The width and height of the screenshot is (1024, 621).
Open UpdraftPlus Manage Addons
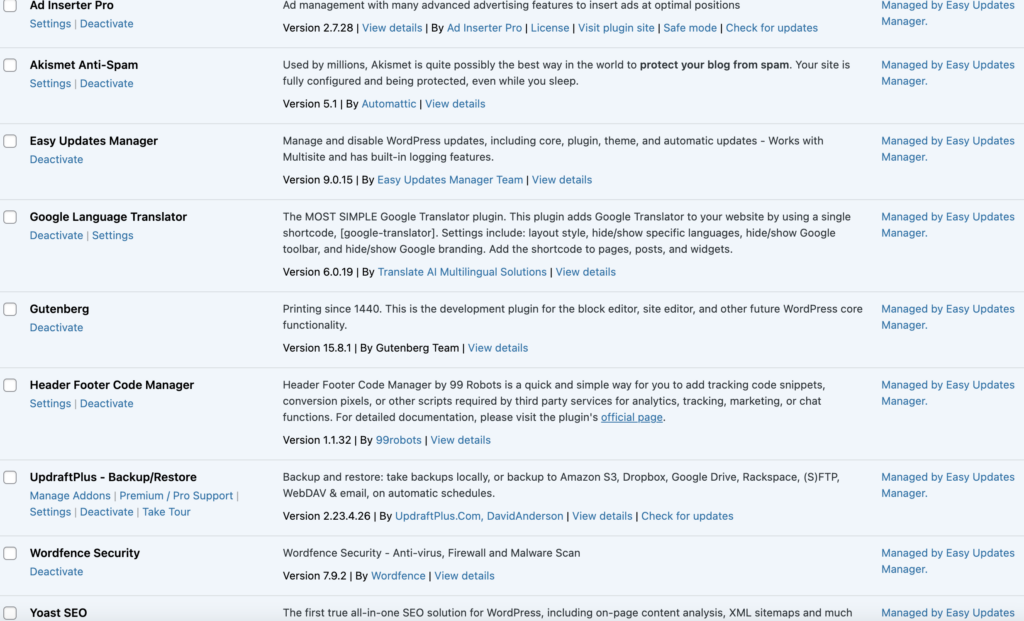(70, 496)
